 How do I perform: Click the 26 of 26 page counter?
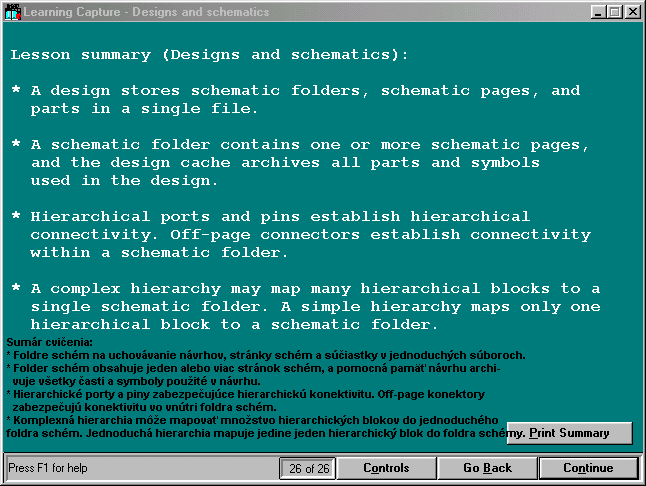(x=306, y=468)
